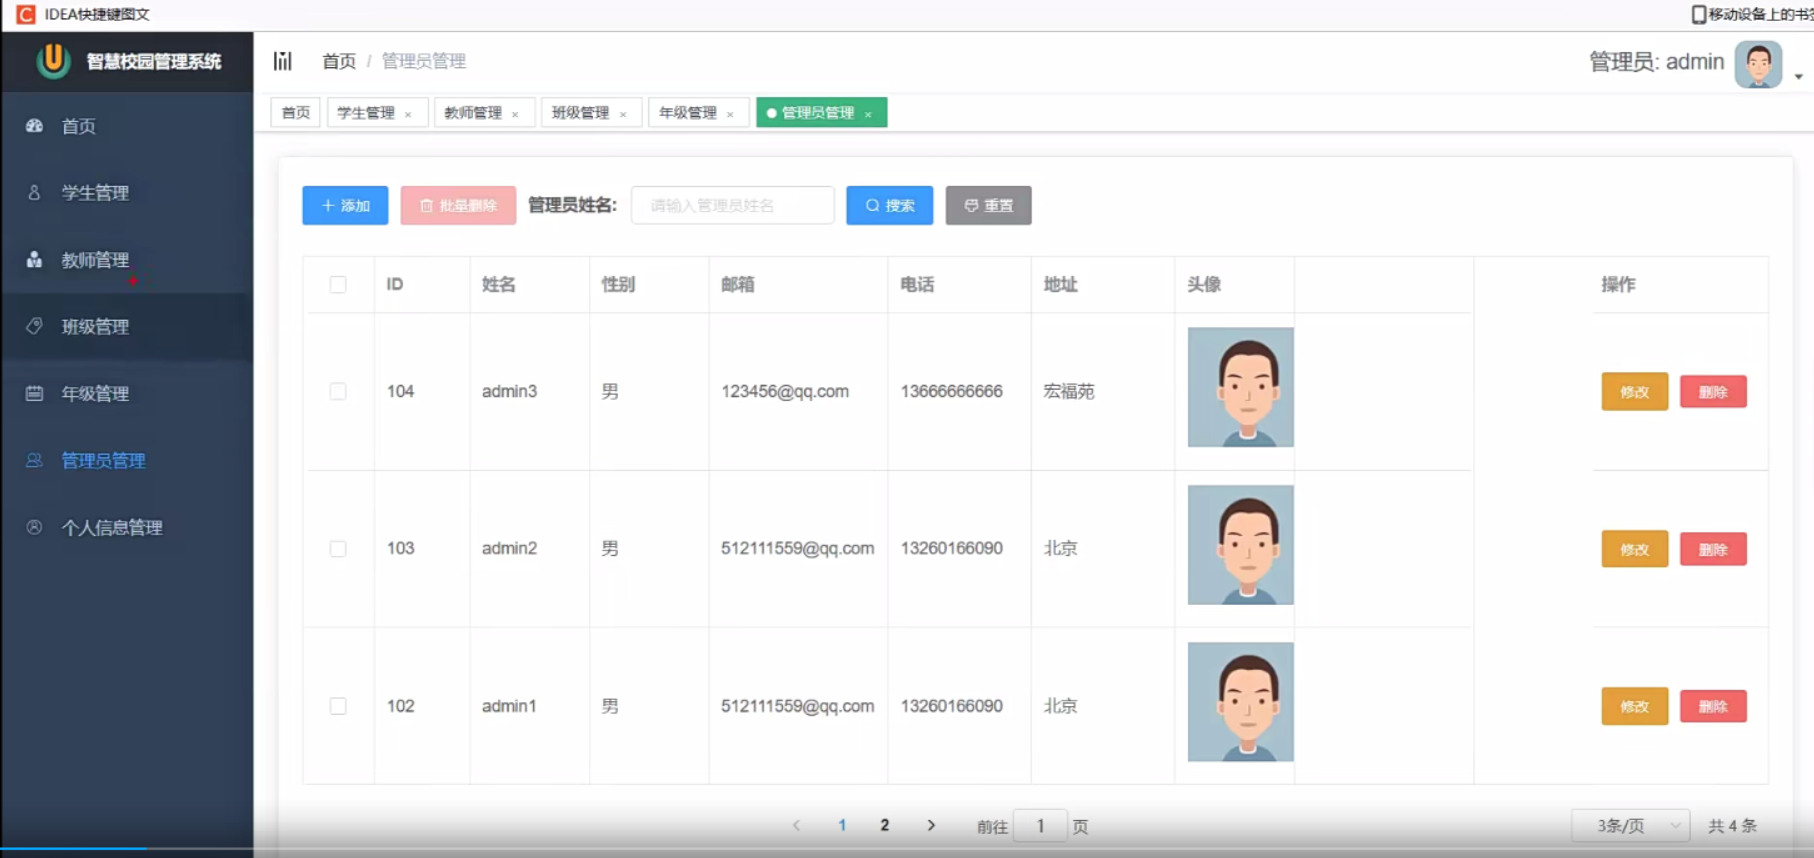Viewport: 1814px width, 858px height.
Task: Click the 管理员姓名 search input field
Action: tap(732, 205)
